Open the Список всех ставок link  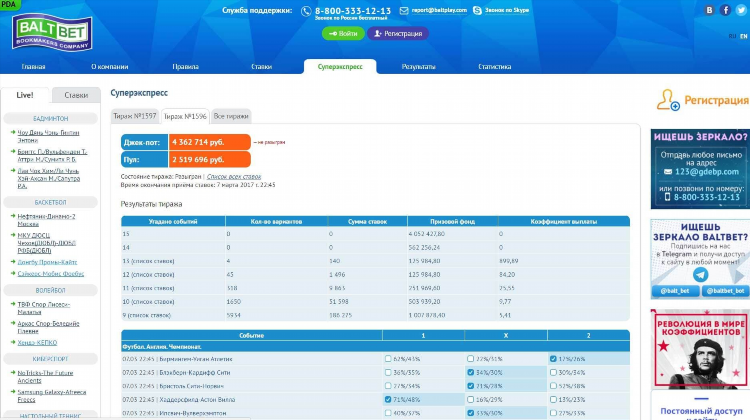[x=234, y=177]
